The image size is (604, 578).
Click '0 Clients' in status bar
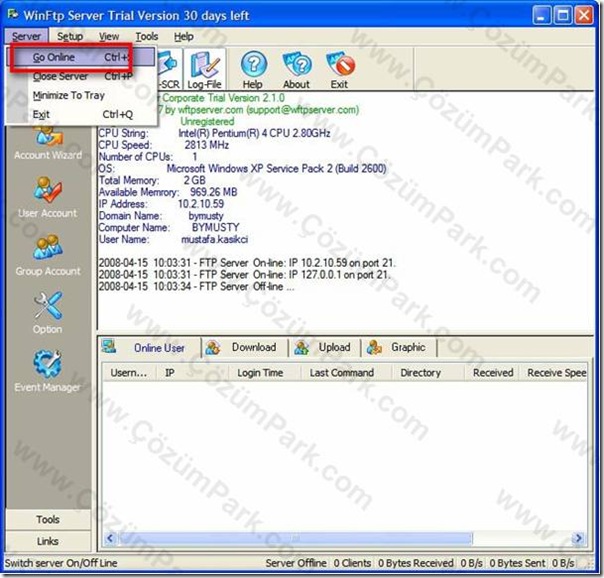(x=352, y=563)
